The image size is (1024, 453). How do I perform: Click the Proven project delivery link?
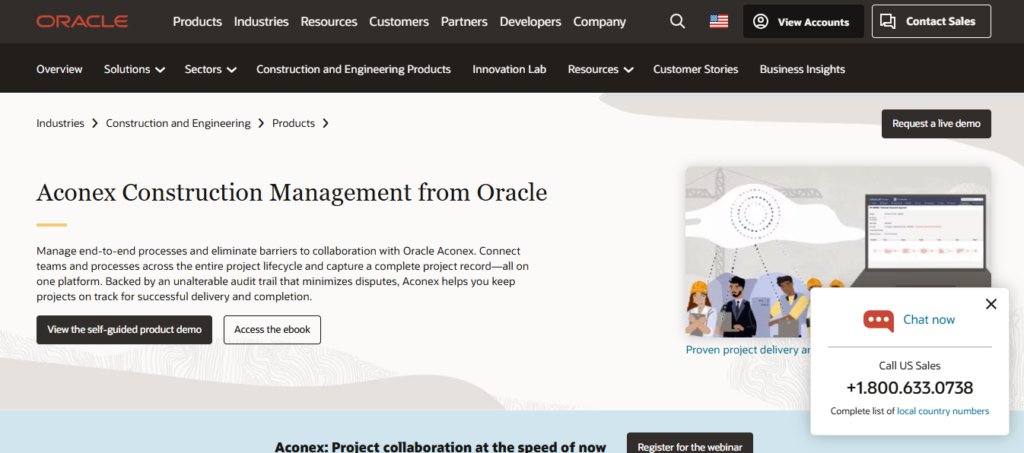(x=748, y=350)
